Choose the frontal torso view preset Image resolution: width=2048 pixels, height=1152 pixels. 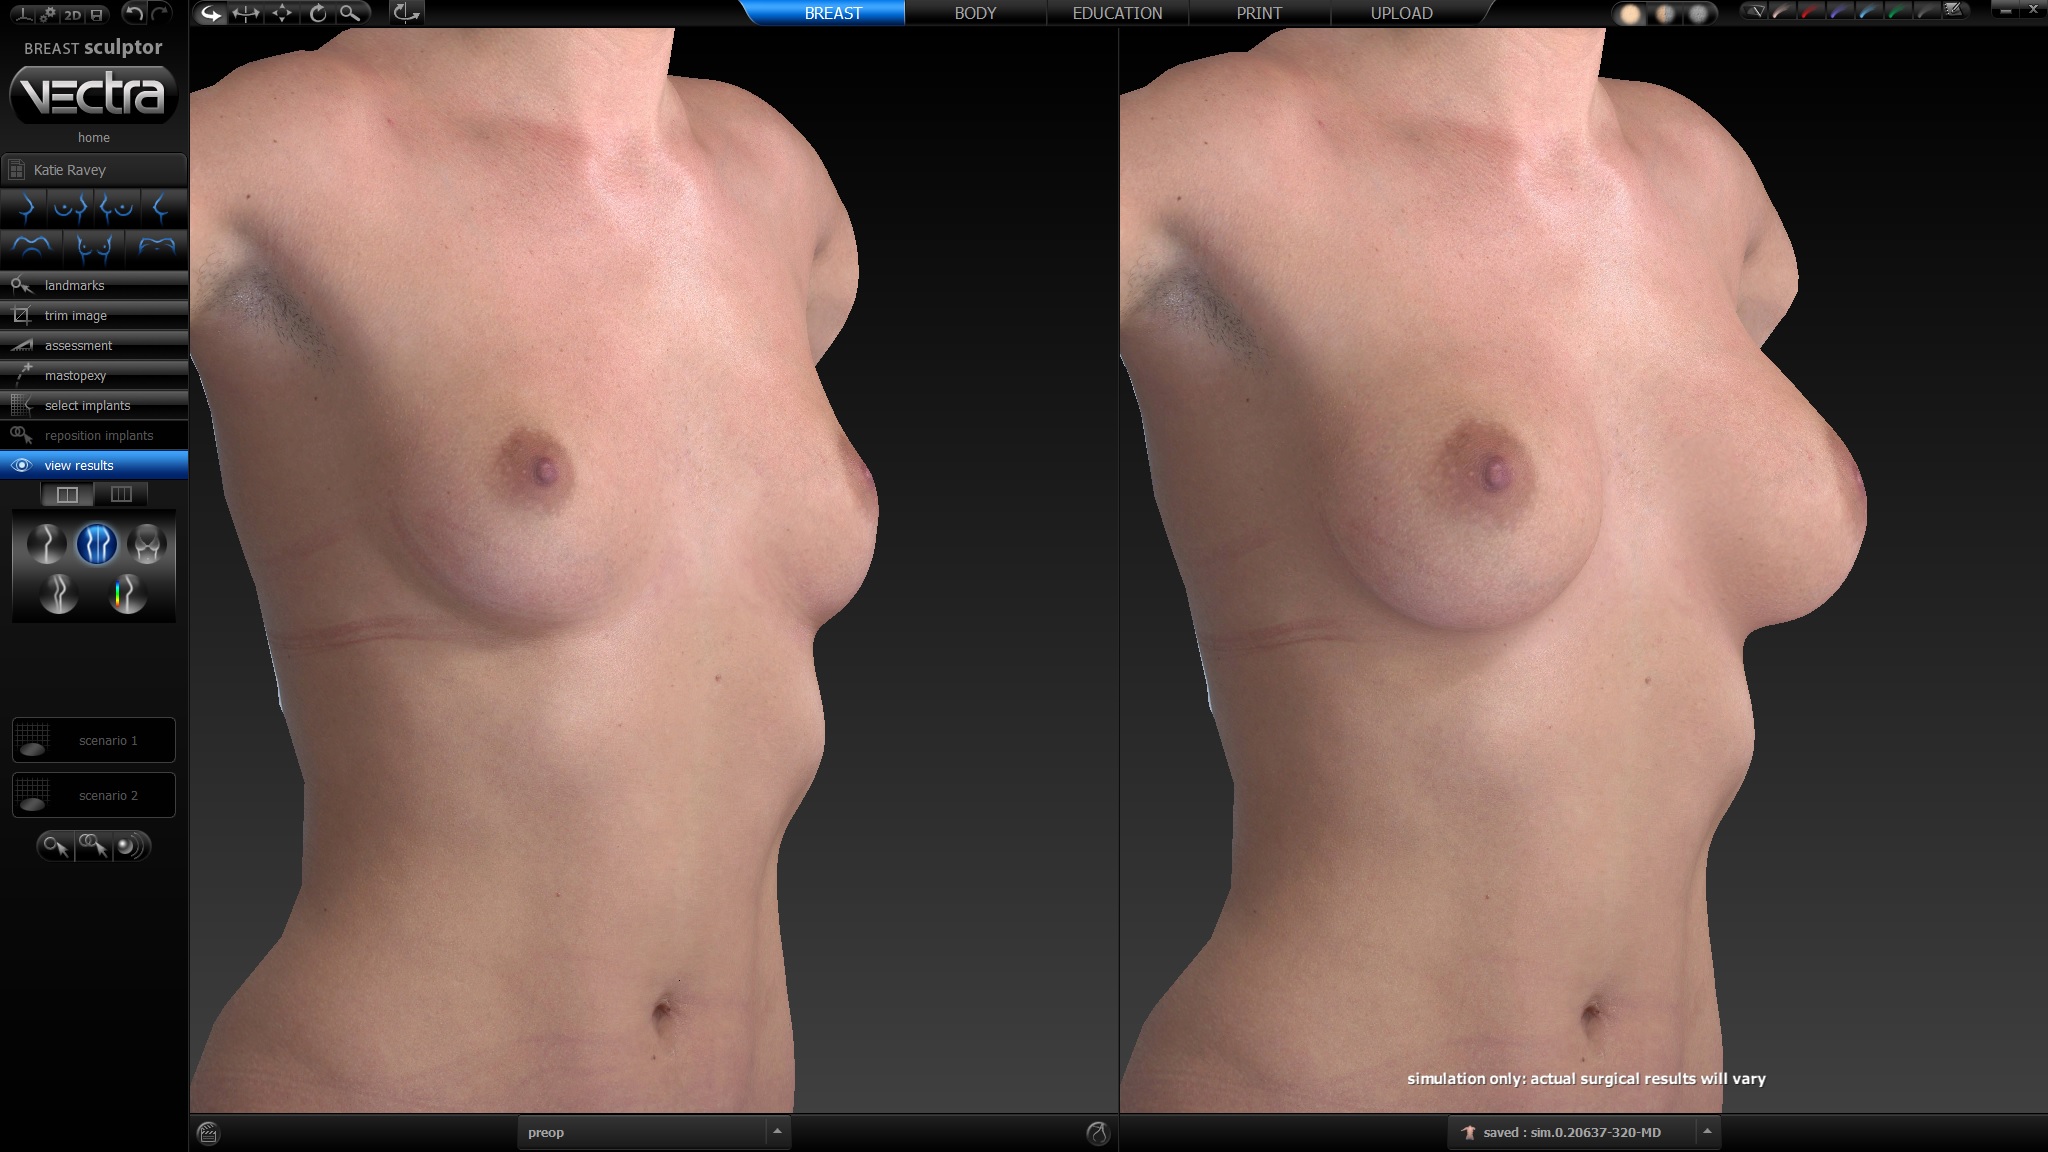pyautogui.click(x=94, y=247)
